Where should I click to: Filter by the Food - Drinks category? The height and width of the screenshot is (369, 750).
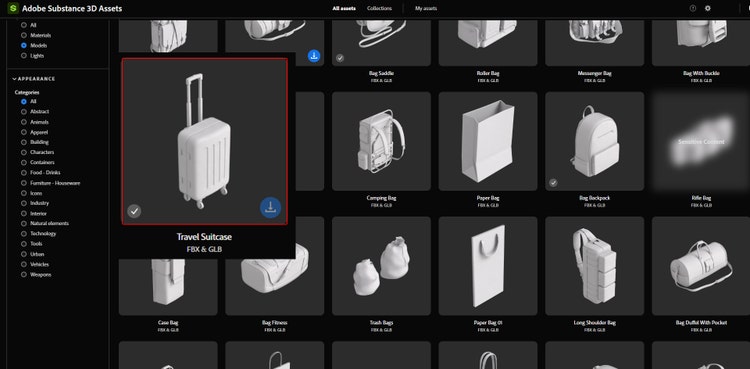(24, 173)
